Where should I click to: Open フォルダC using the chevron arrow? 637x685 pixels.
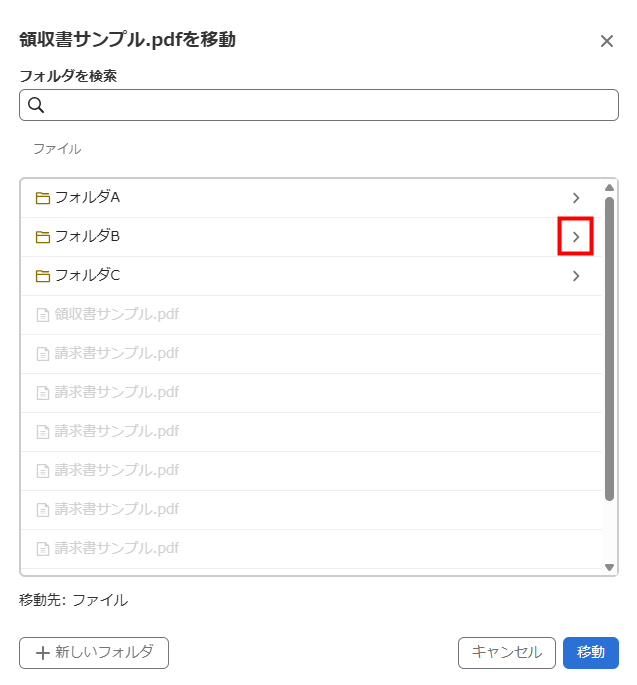pyautogui.click(x=576, y=276)
